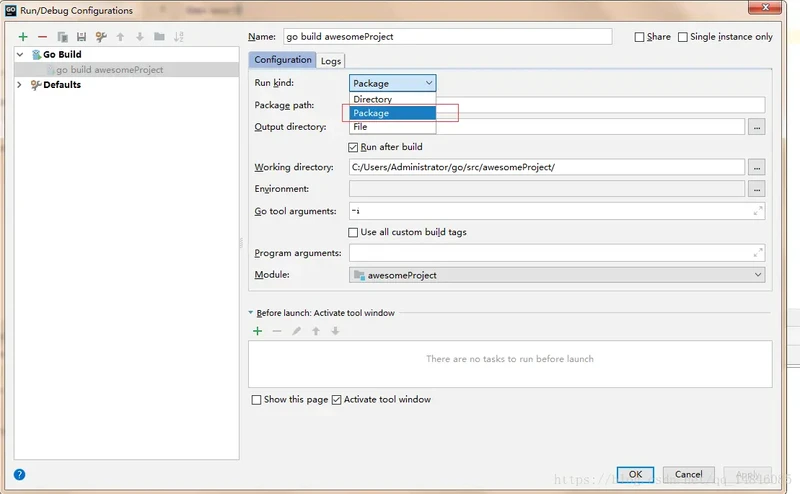Click the green Add New Configuration plus icon
Image resolution: width=800 pixels, height=494 pixels.
coord(22,37)
